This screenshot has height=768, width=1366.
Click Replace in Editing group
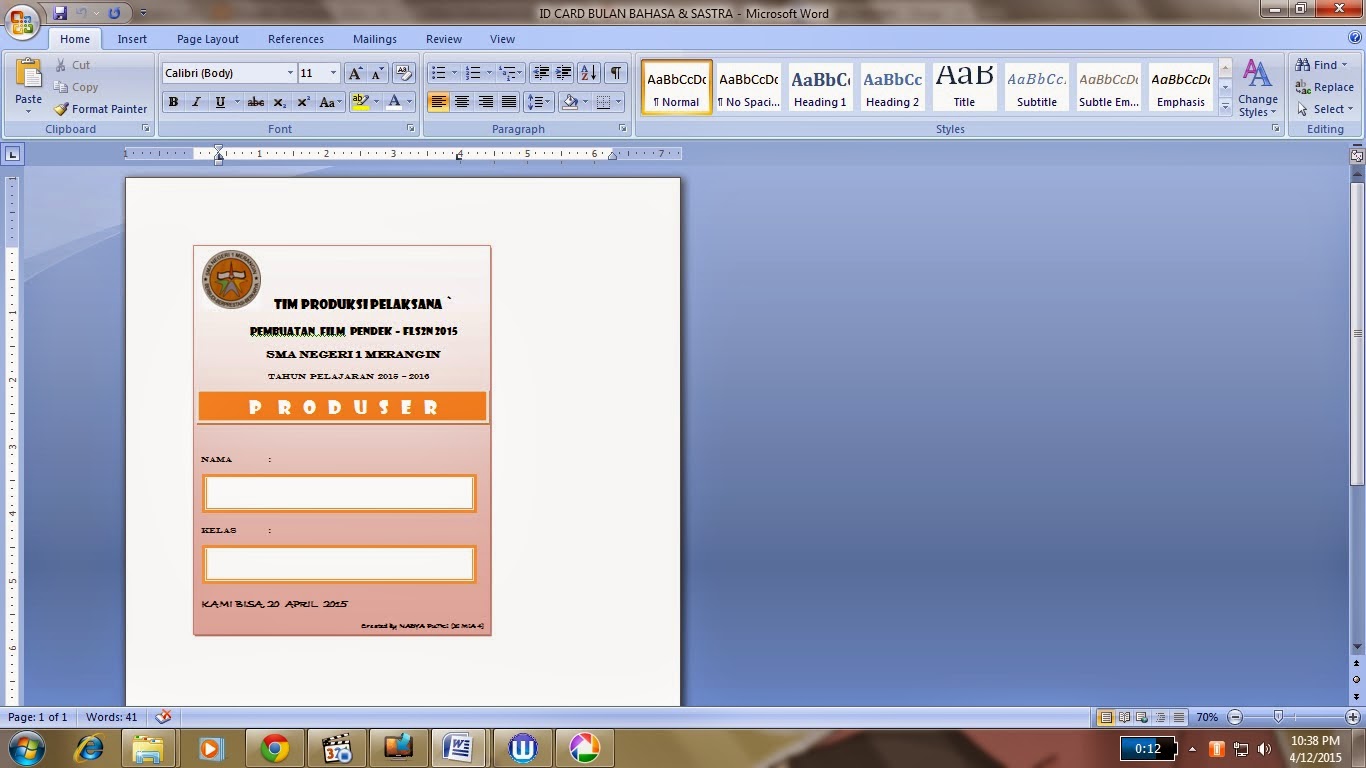[1324, 87]
